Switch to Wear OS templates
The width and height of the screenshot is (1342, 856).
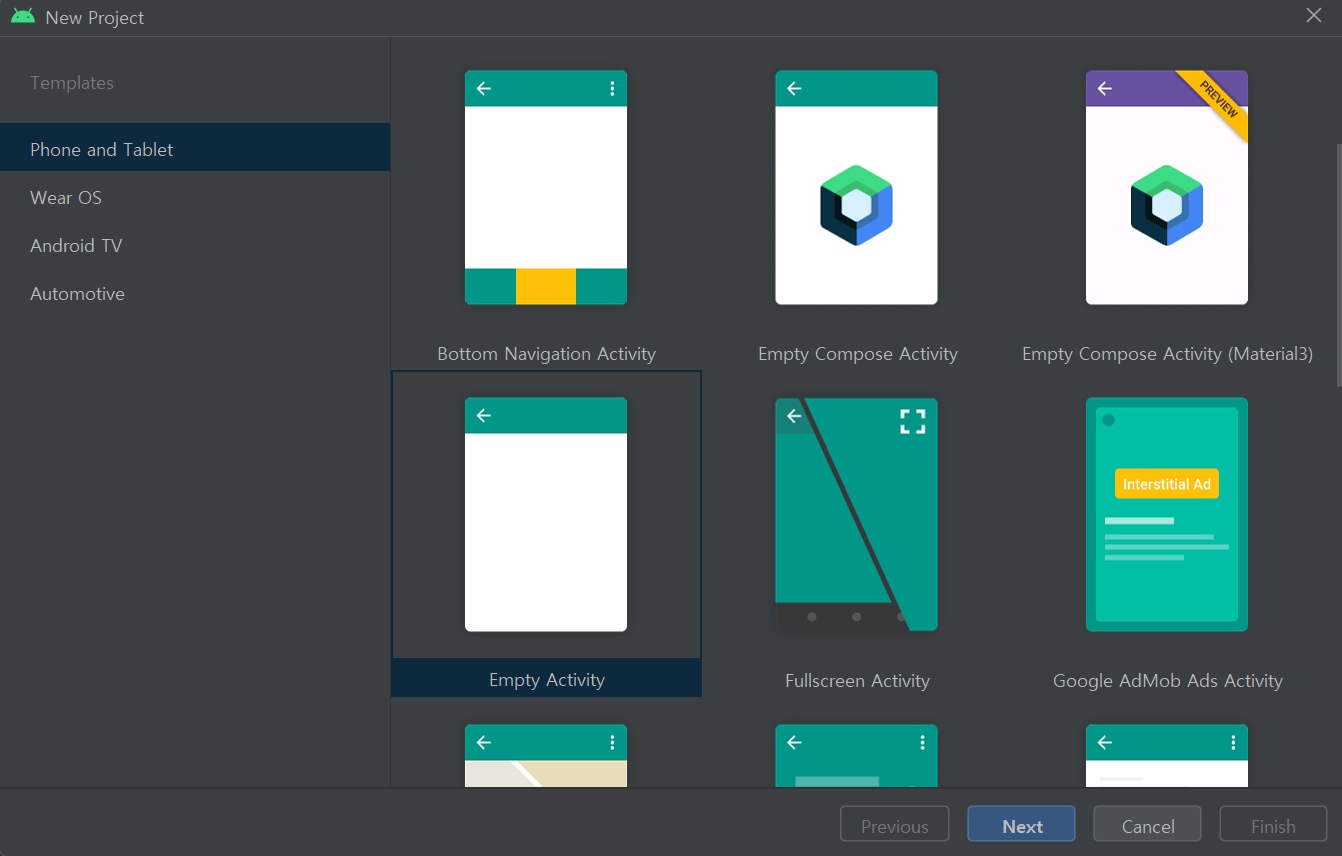click(x=195, y=197)
